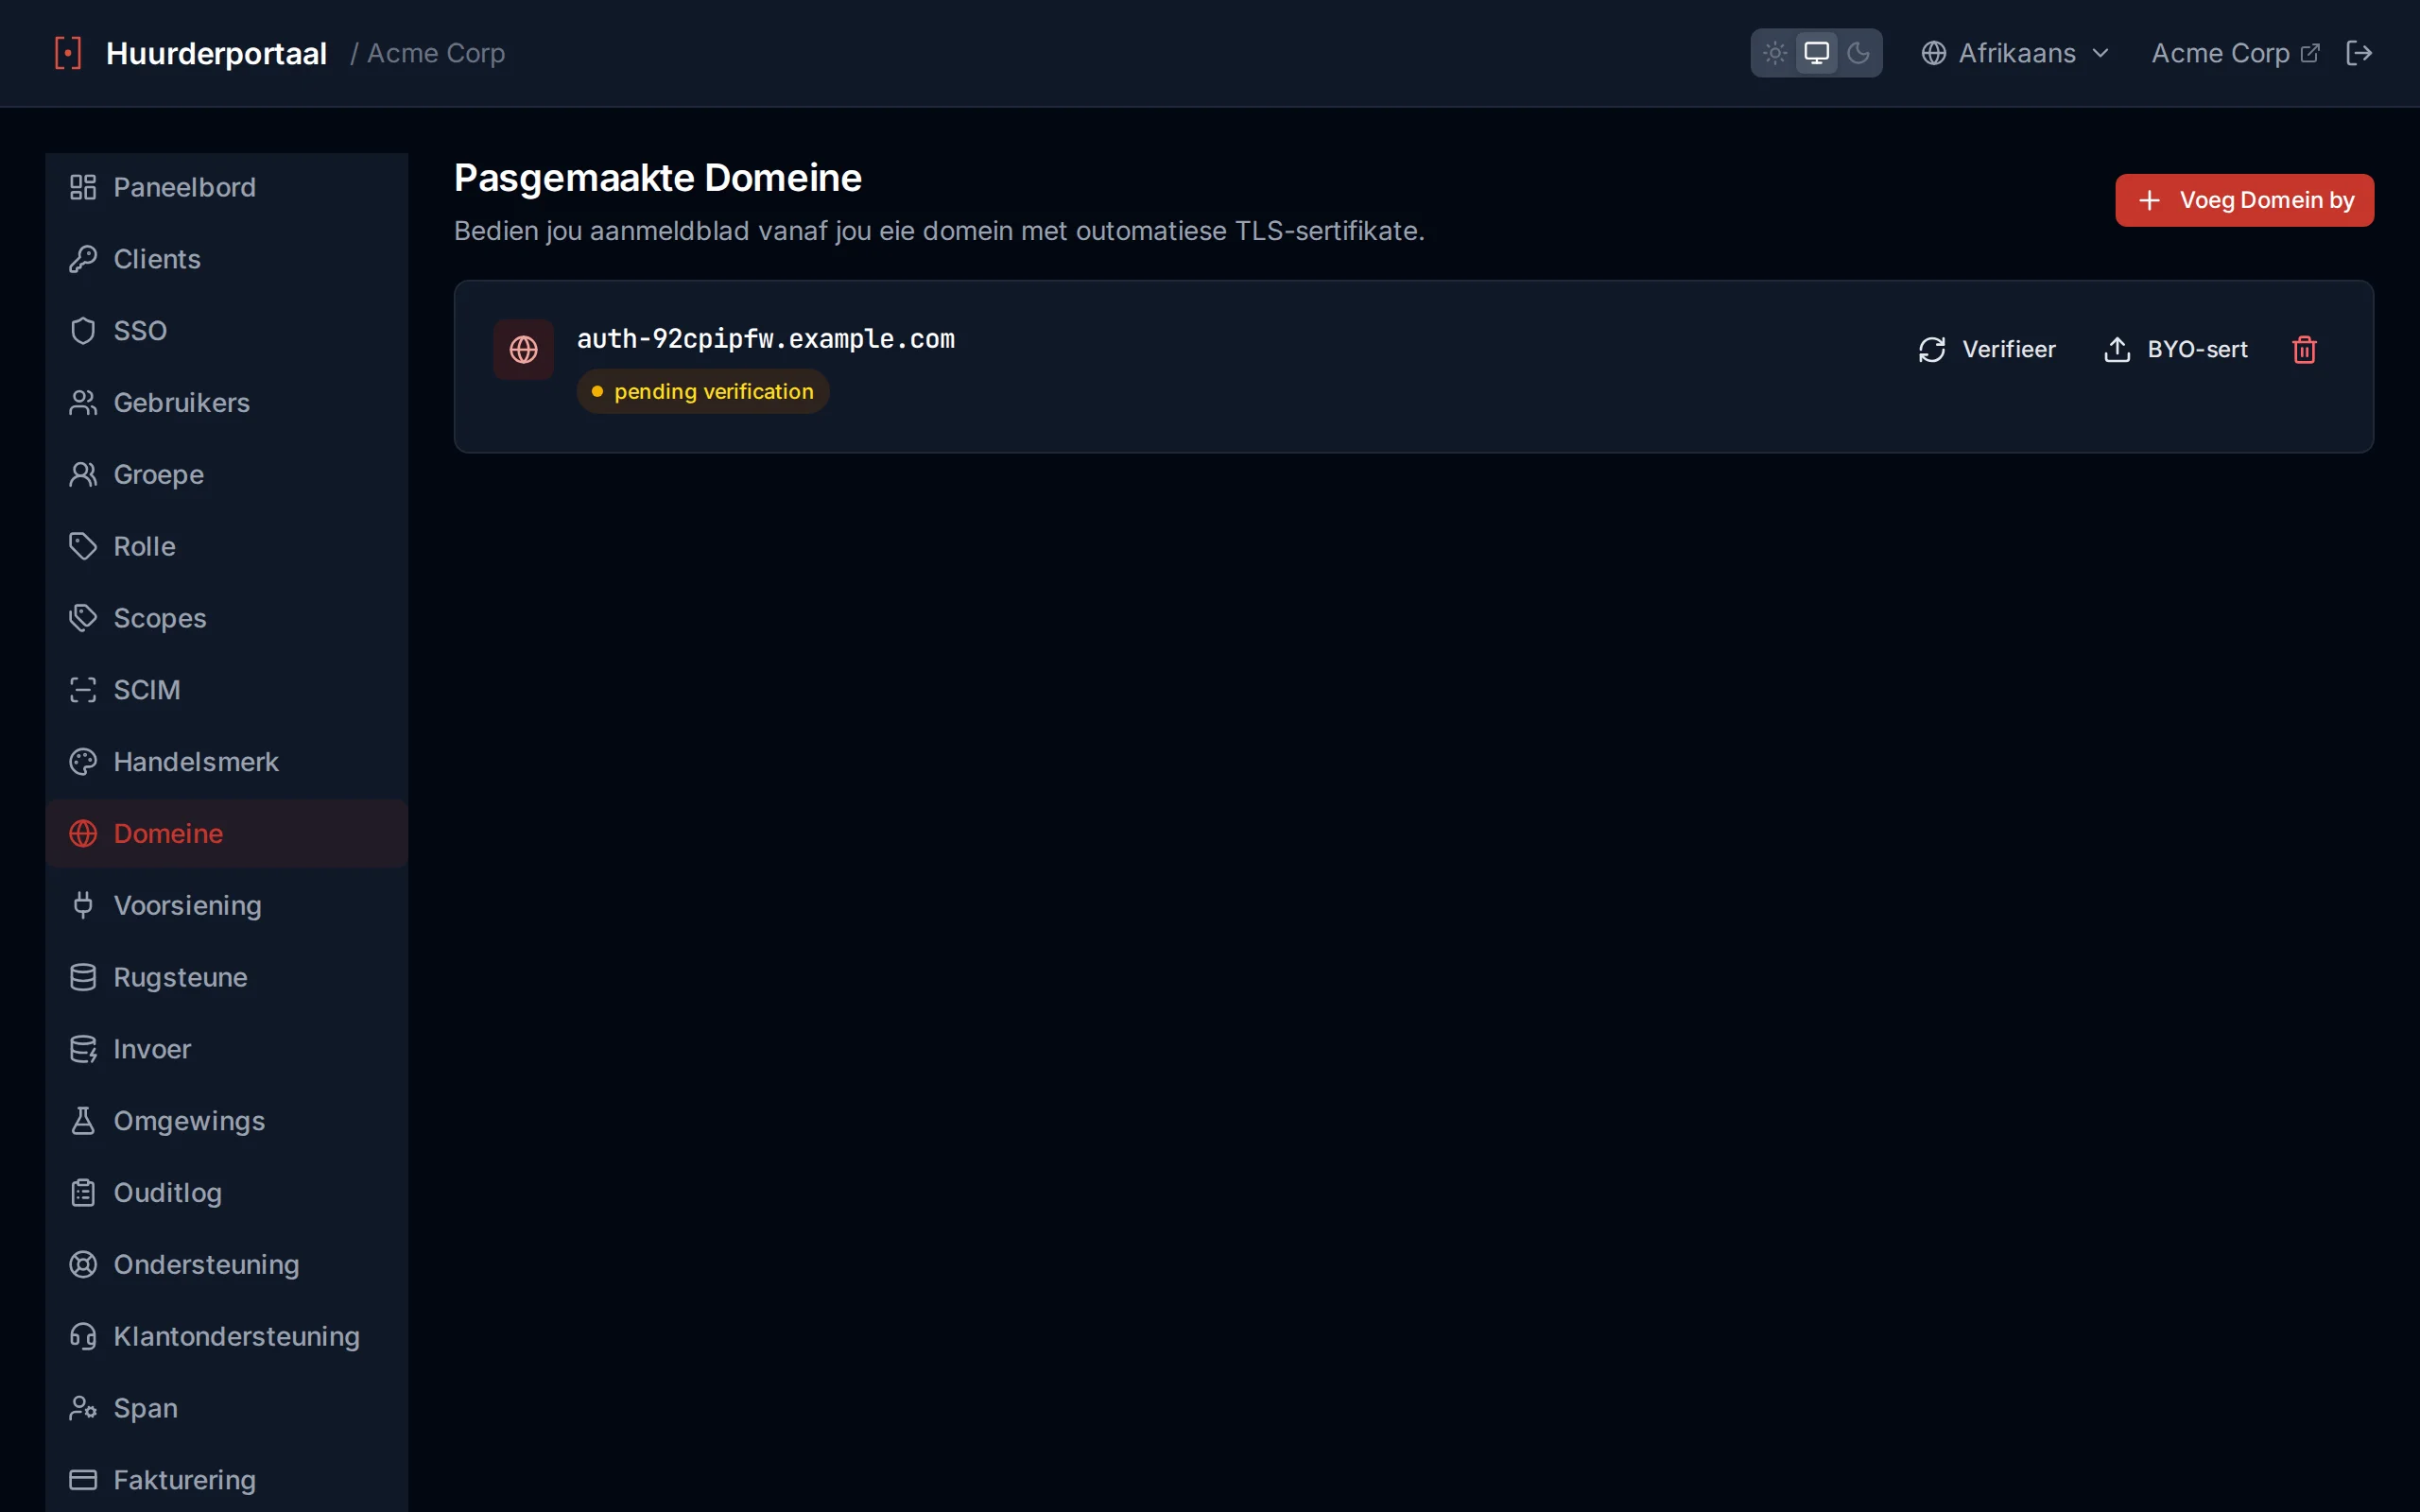This screenshot has height=1512, width=2420.
Task: Open the Afrikaans language dropdown
Action: point(2015,53)
